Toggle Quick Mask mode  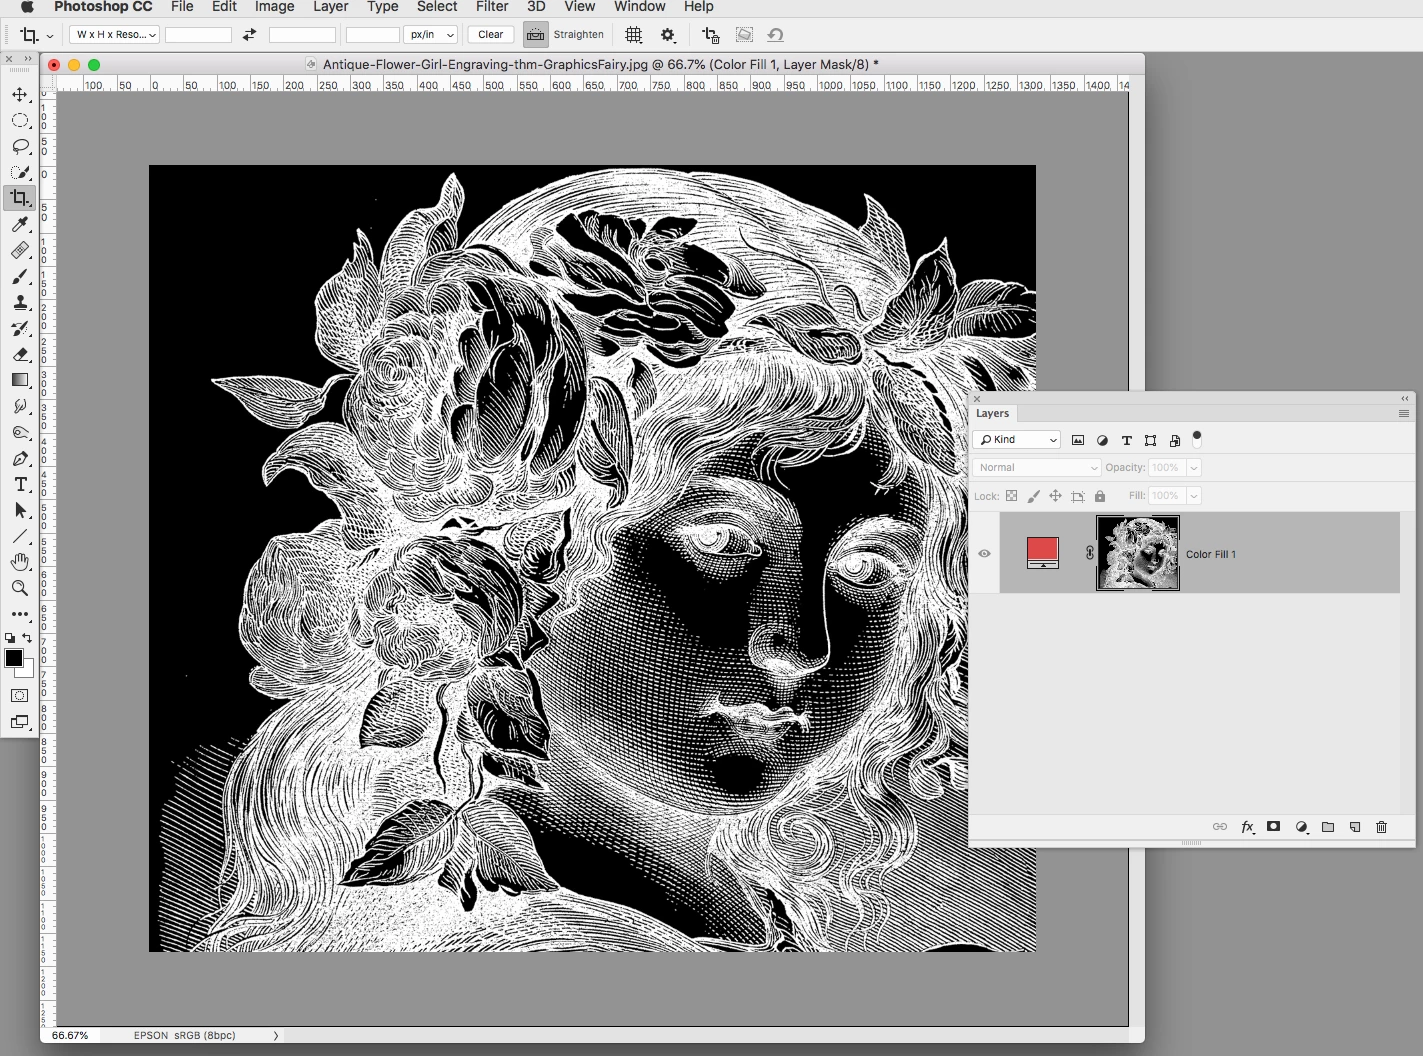(20, 695)
